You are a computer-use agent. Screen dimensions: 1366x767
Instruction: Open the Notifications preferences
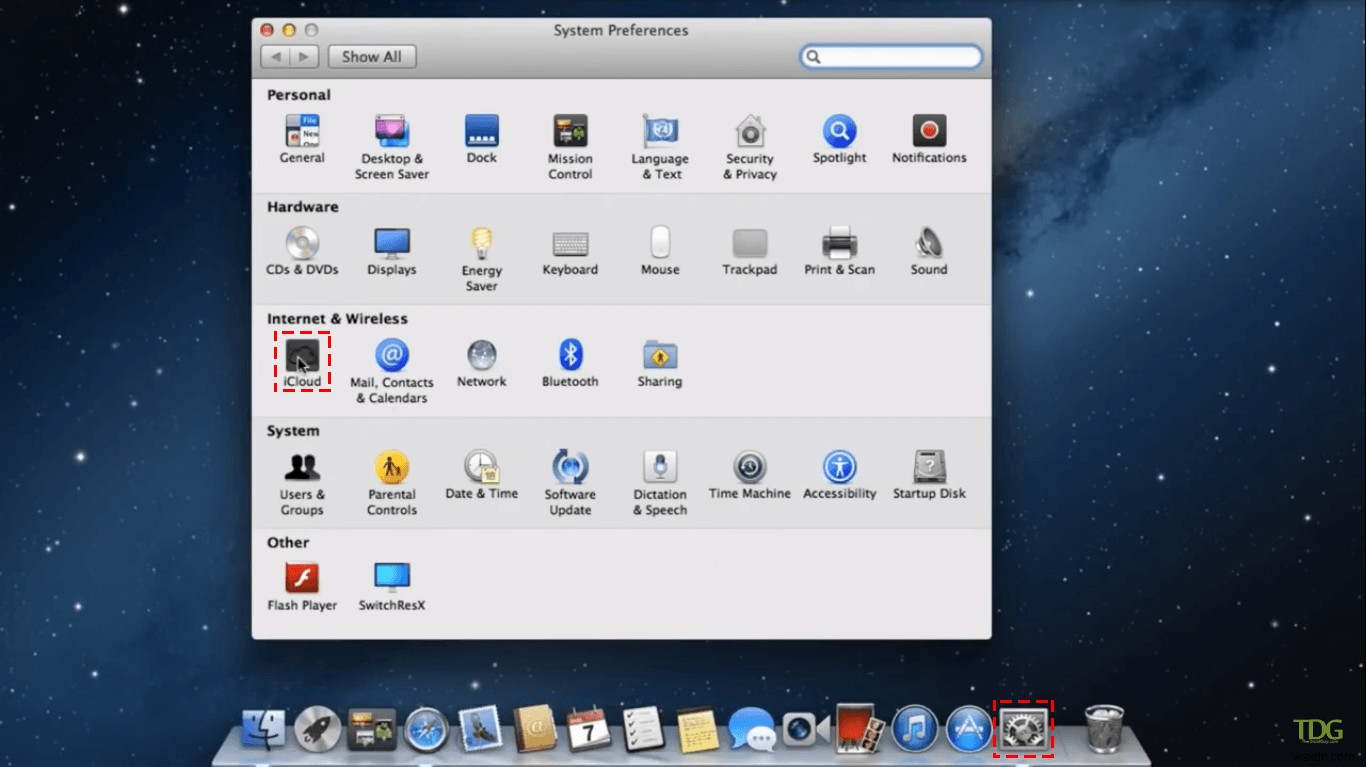928,131
